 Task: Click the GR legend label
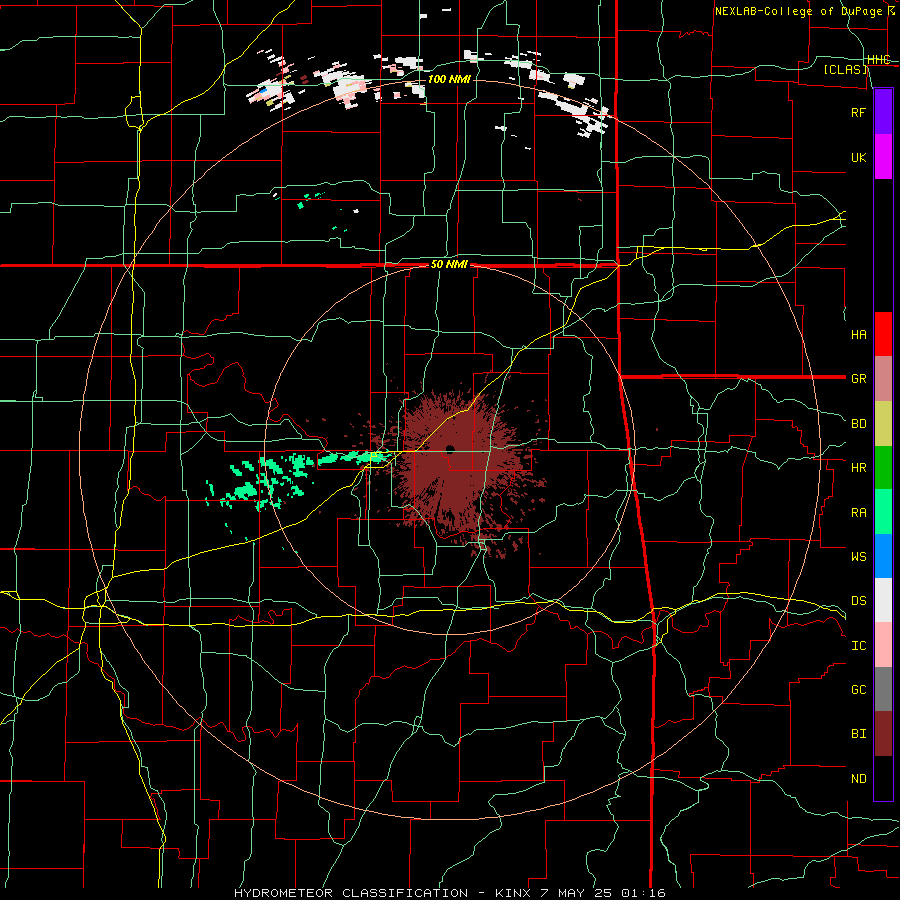pyautogui.click(x=858, y=379)
